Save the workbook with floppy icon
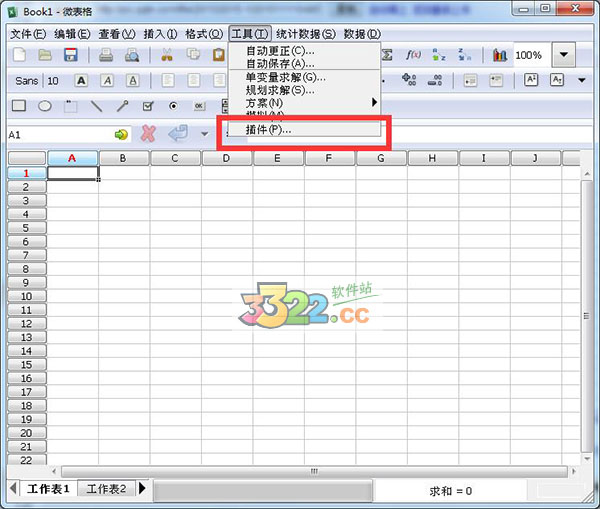600x509 pixels. tap(71, 55)
